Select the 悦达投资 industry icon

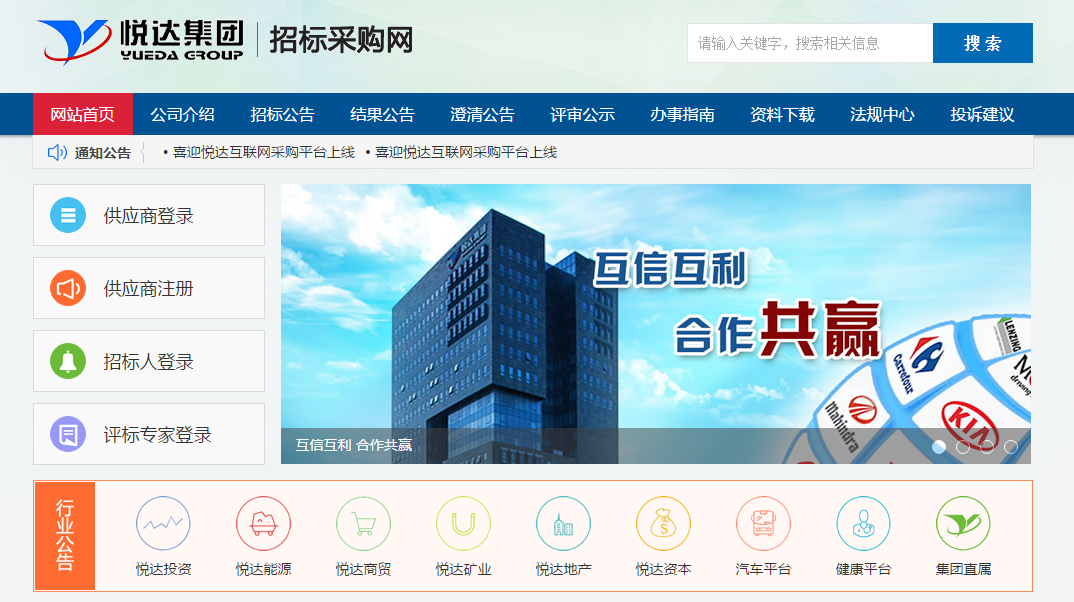point(163,523)
